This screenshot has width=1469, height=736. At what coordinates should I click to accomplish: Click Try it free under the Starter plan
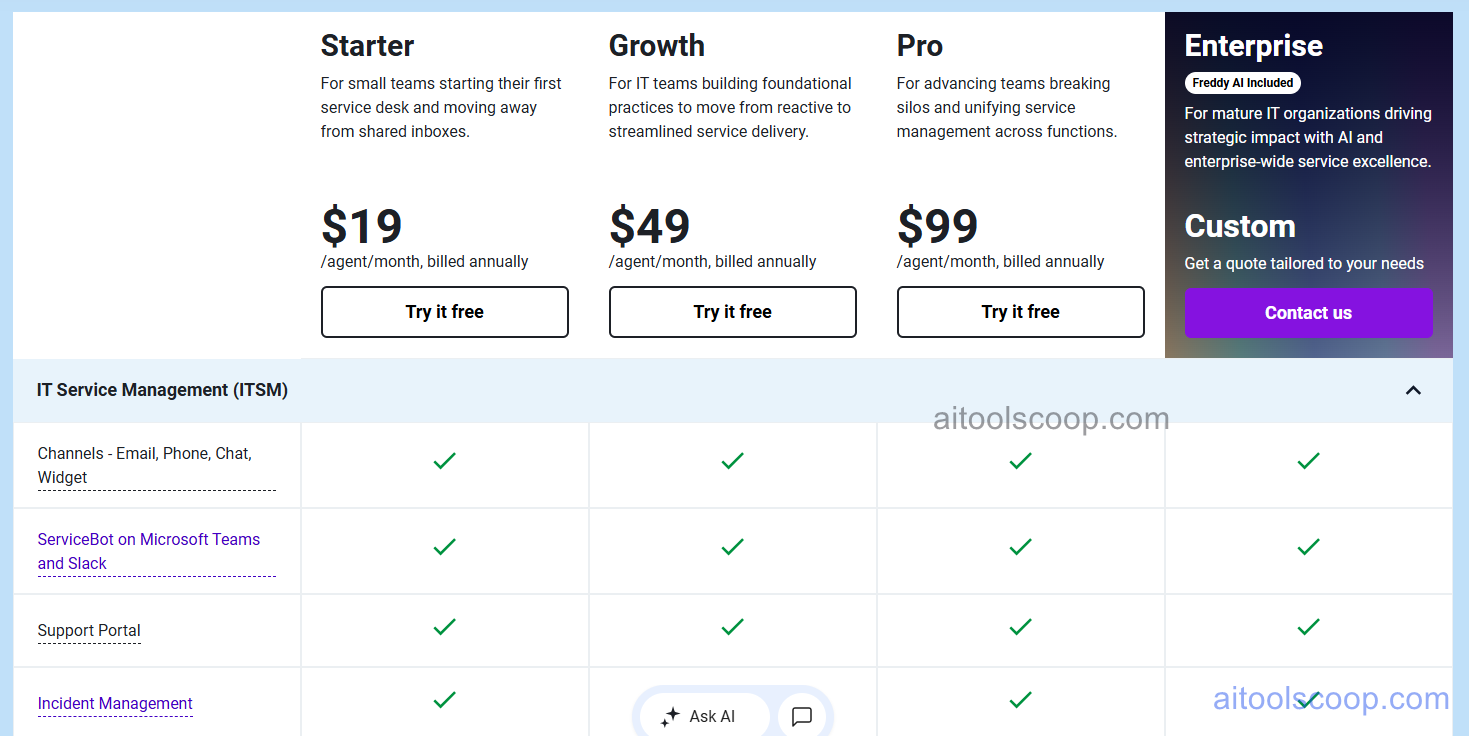tap(444, 311)
